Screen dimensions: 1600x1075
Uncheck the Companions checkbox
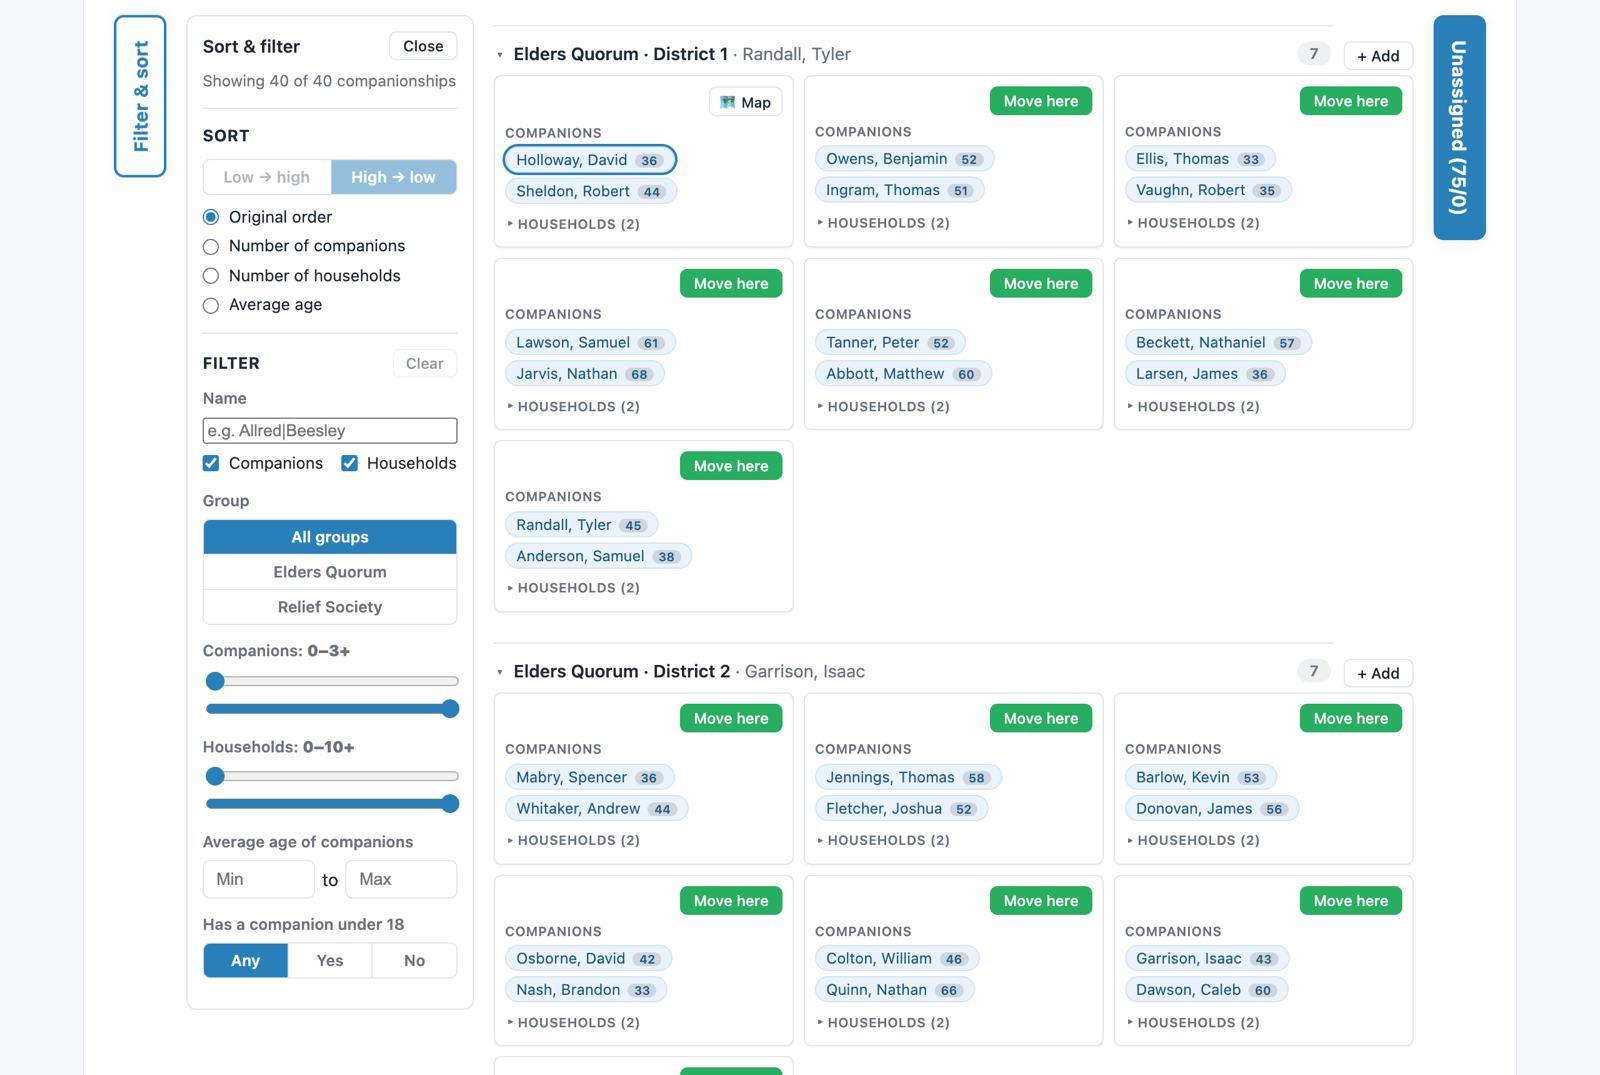(211, 463)
